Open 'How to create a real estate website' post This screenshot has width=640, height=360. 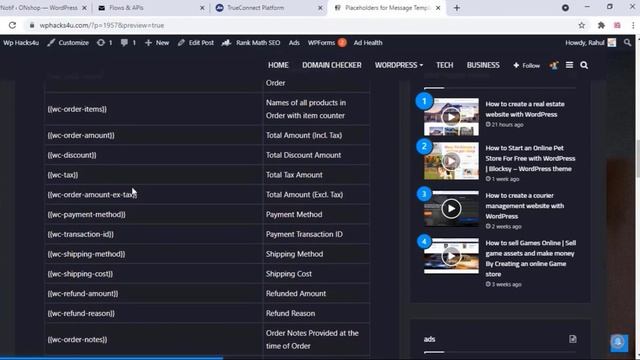coord(525,109)
